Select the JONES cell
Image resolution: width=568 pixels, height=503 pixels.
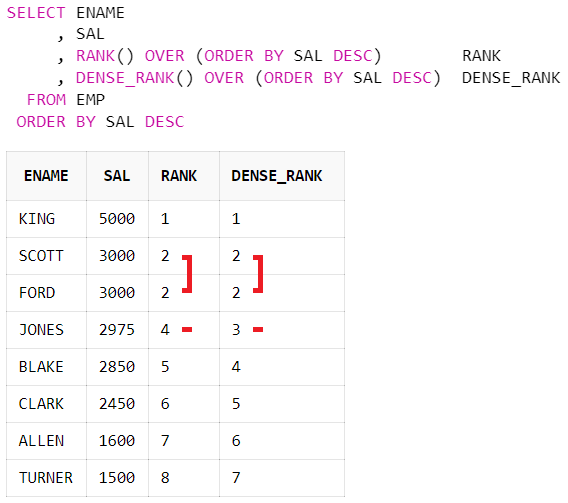point(46,330)
